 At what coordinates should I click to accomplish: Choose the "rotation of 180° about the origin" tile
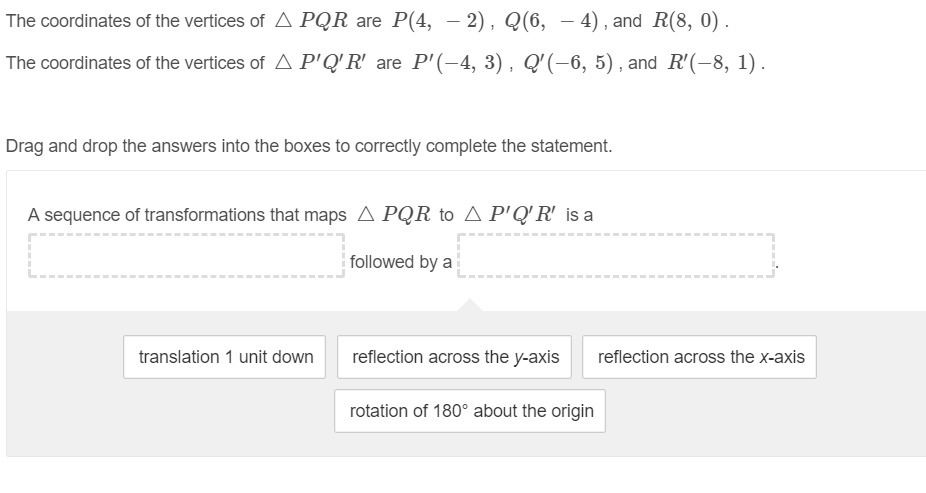pyautogui.click(x=469, y=411)
